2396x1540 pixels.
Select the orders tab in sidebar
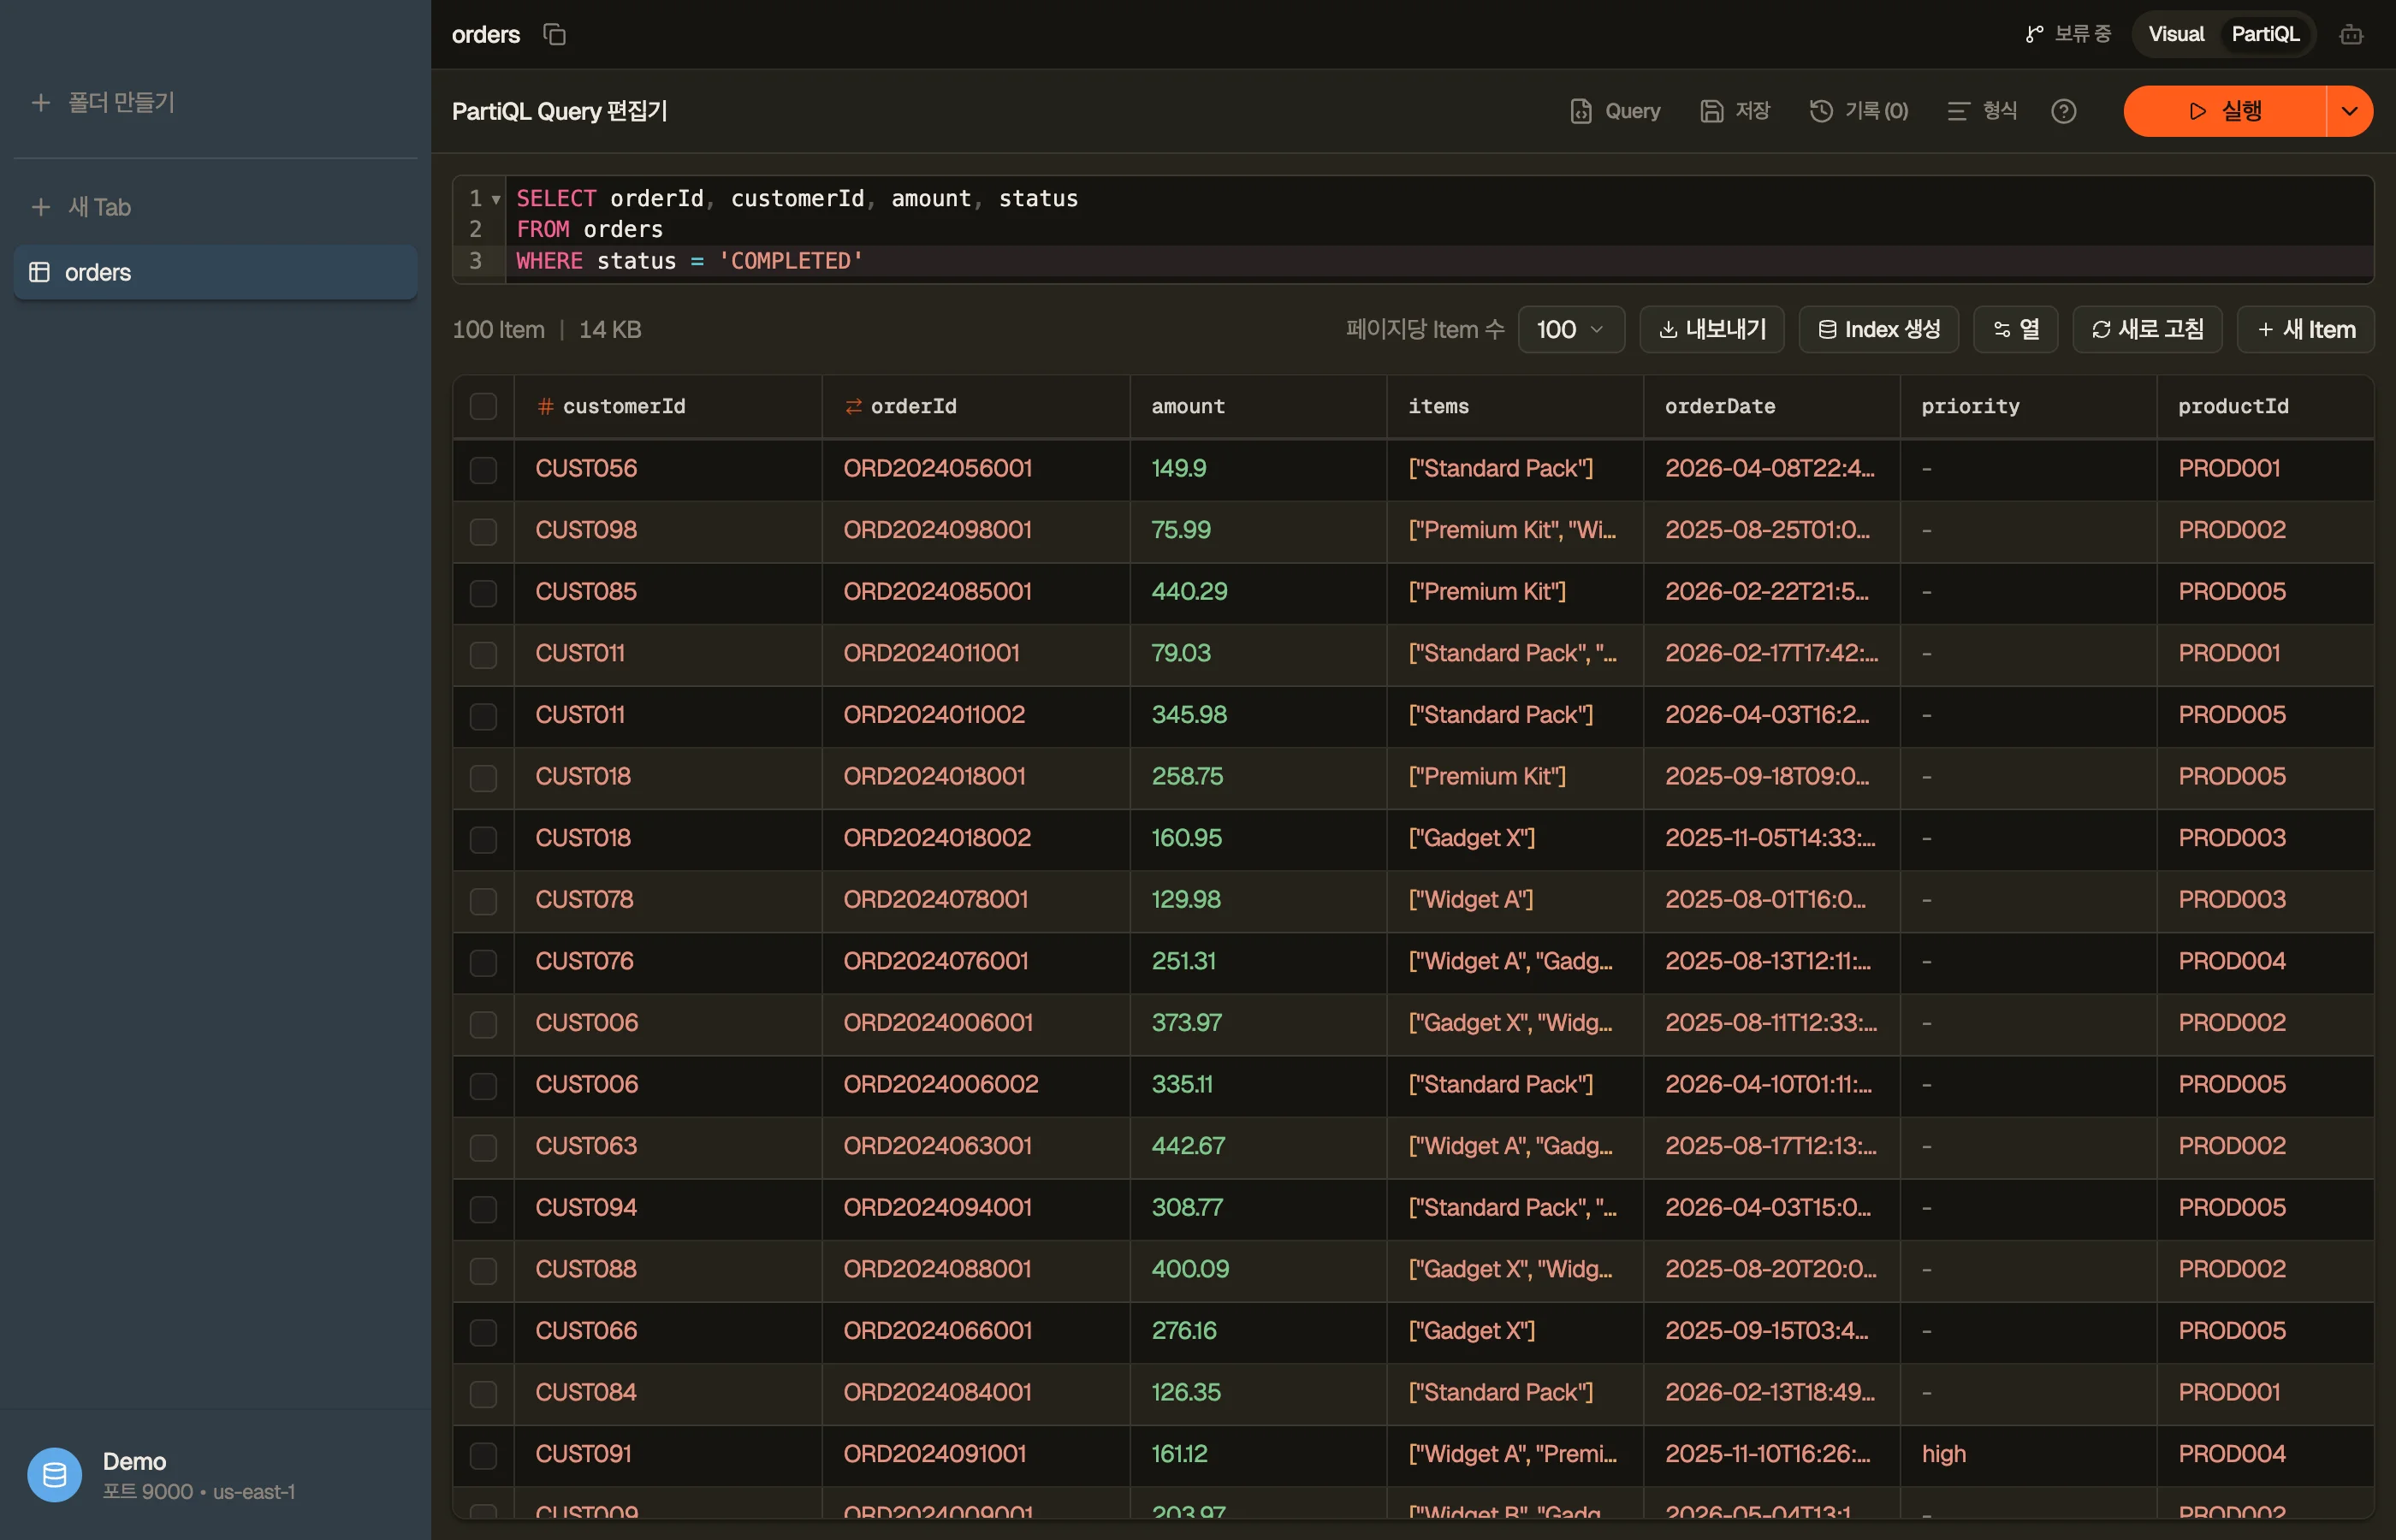[215, 272]
